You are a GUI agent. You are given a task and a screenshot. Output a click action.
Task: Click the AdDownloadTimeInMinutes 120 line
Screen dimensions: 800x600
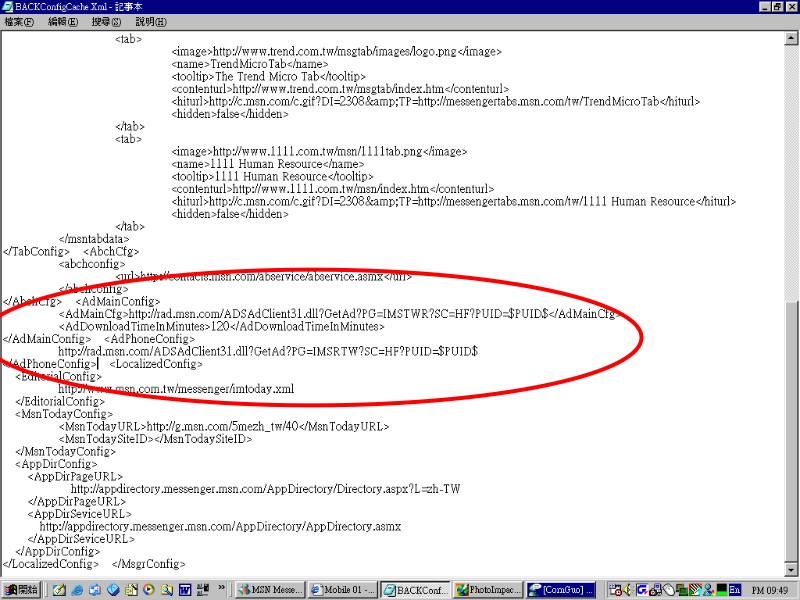pyautogui.click(x=221, y=327)
